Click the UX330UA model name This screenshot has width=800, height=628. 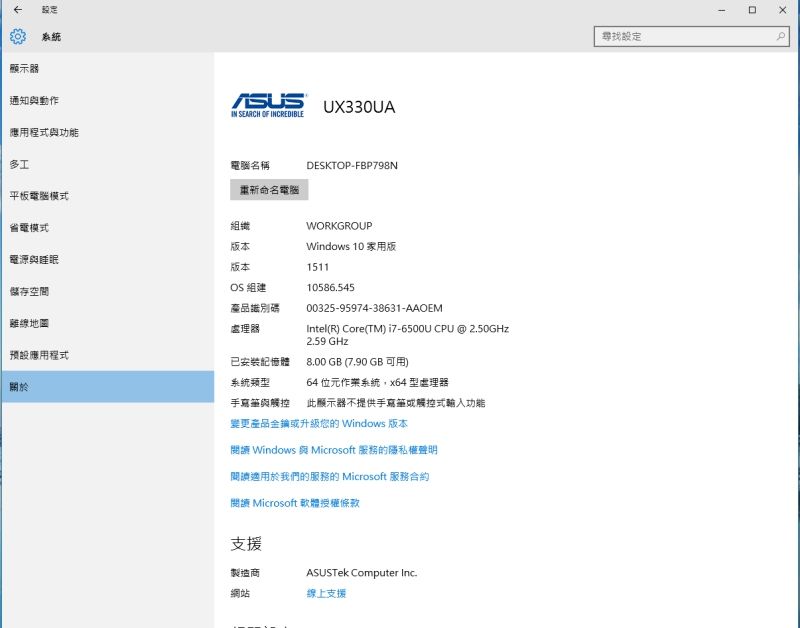(359, 107)
